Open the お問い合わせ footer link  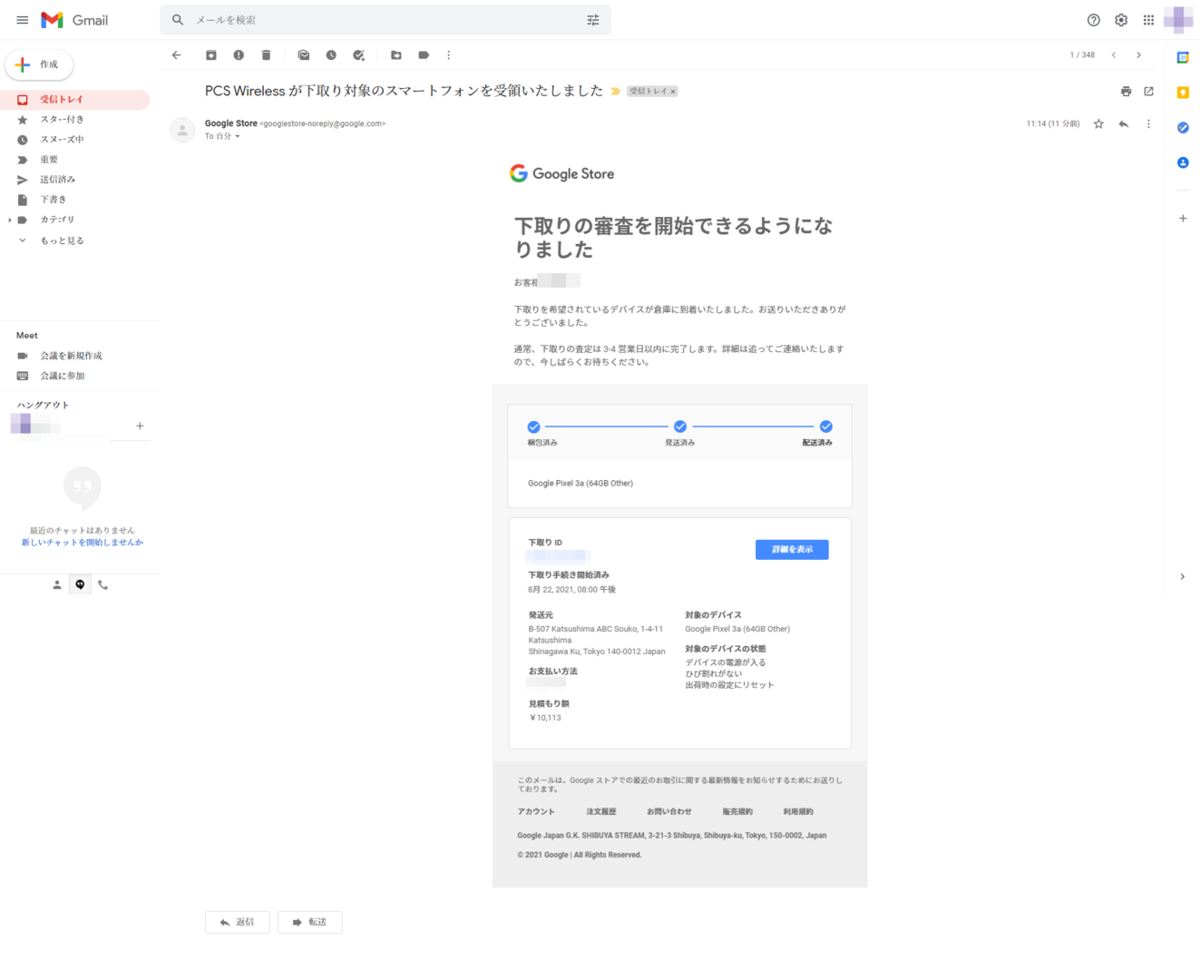point(669,812)
